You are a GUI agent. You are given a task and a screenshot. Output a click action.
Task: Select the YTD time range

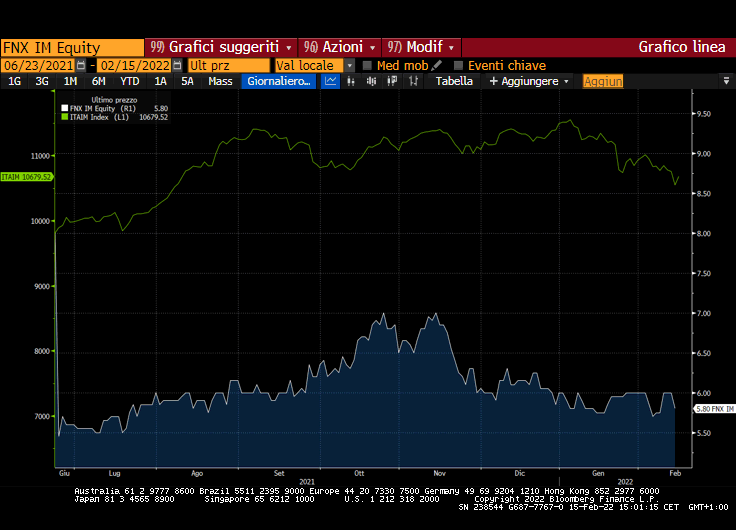click(129, 81)
